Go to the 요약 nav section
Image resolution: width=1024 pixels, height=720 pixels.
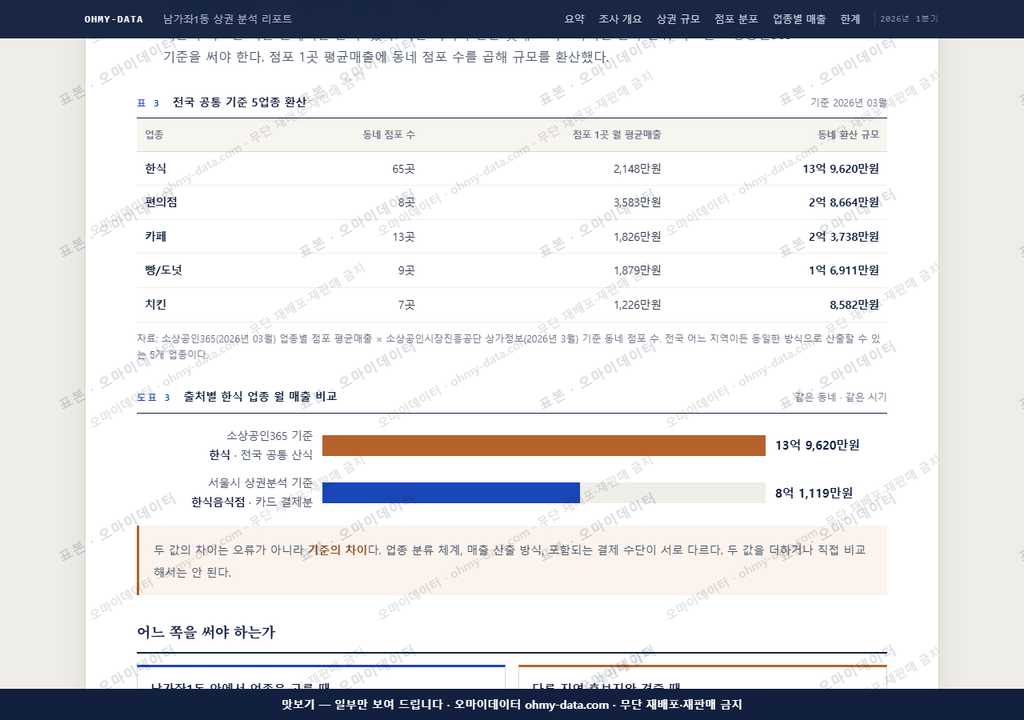coord(574,19)
